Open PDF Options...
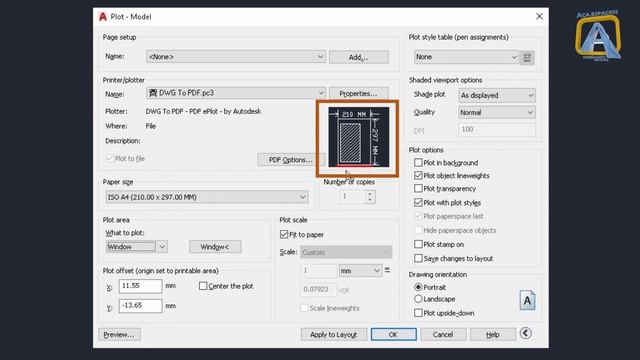Screen dimensions: 640x360 (290, 160)
